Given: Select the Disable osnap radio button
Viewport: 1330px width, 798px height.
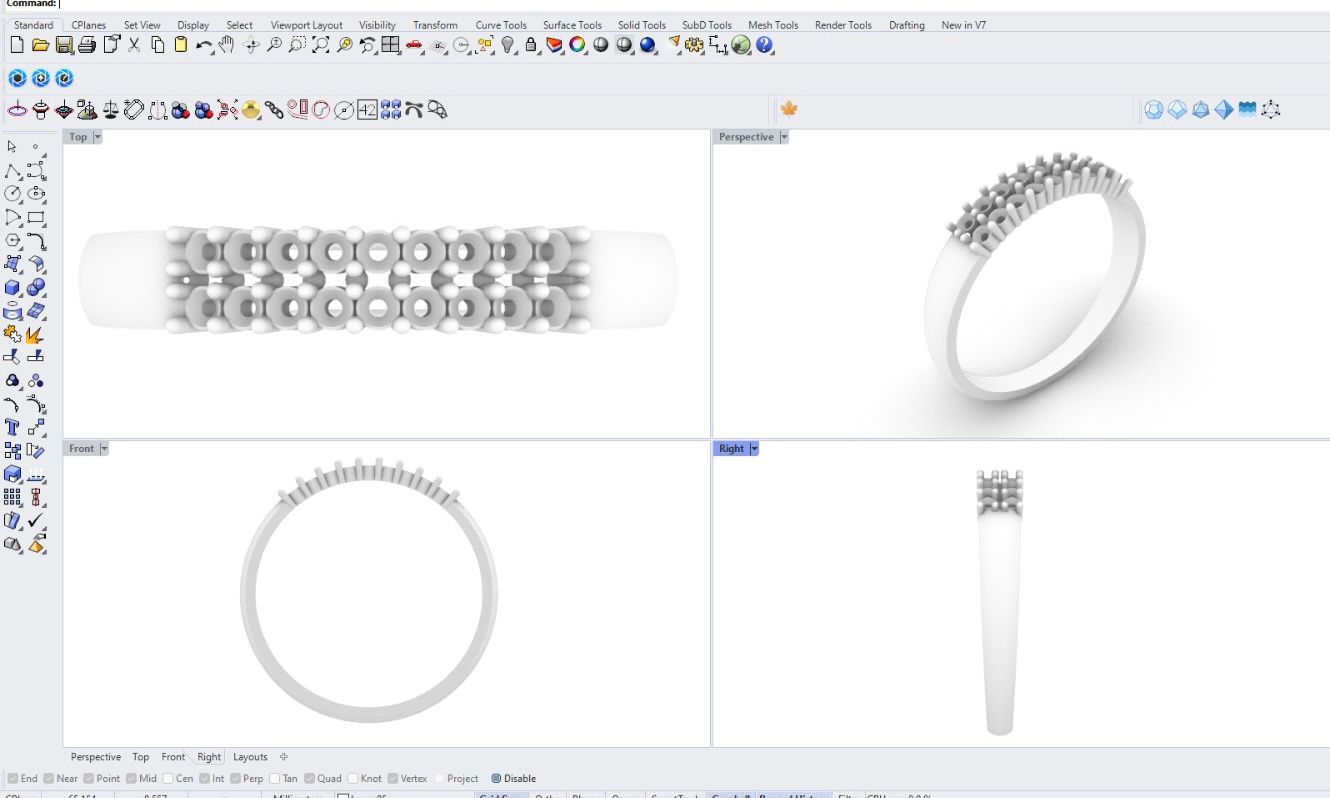Looking at the screenshot, I should tap(496, 778).
